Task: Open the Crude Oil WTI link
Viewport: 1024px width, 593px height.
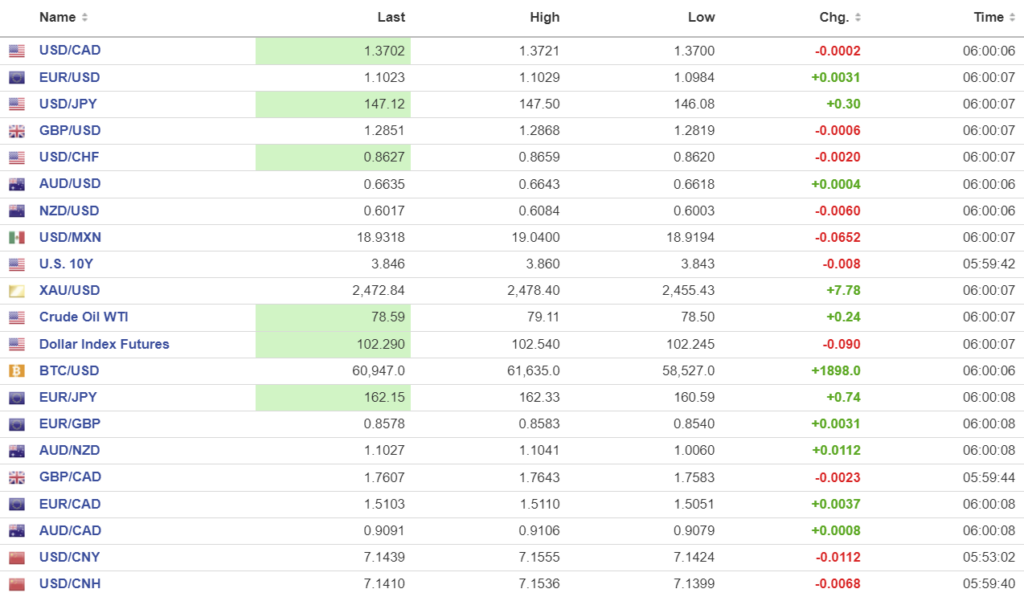Action: (84, 317)
